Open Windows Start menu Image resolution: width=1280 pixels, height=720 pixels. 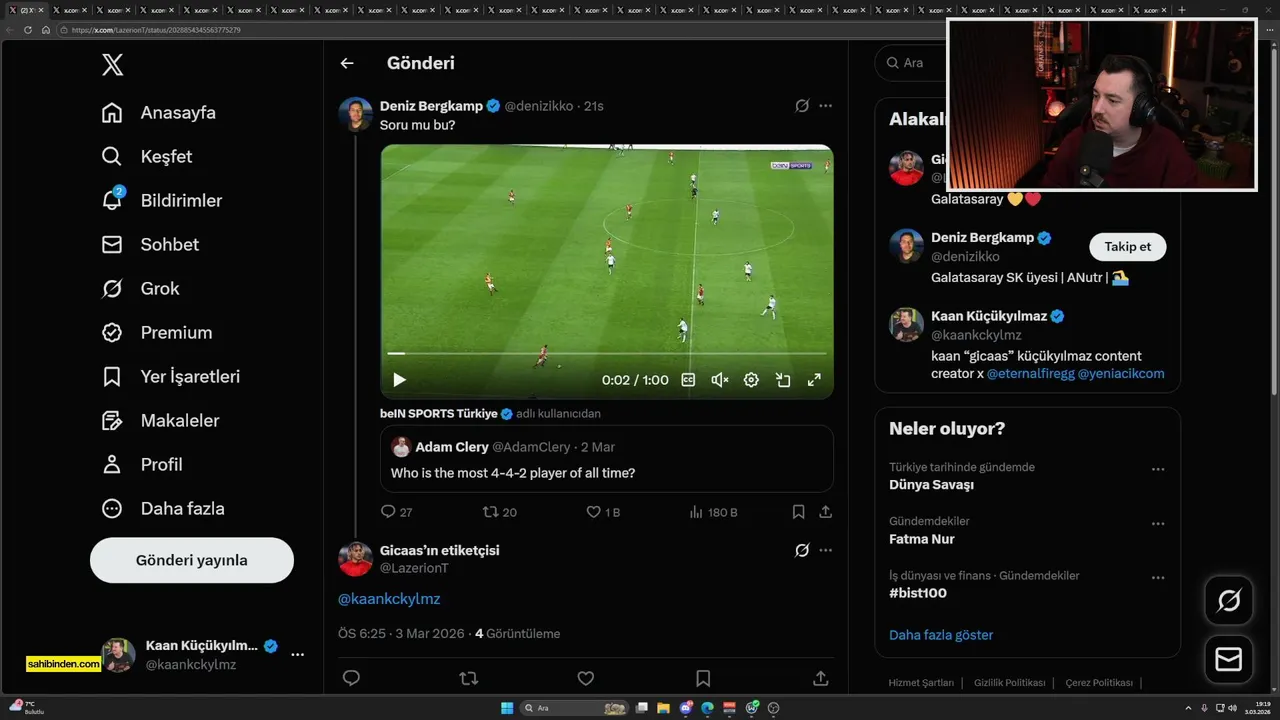tap(507, 708)
